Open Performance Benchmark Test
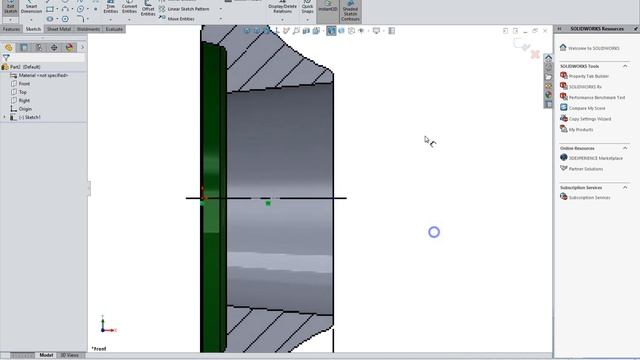This screenshot has height=360, width=640. click(593, 97)
